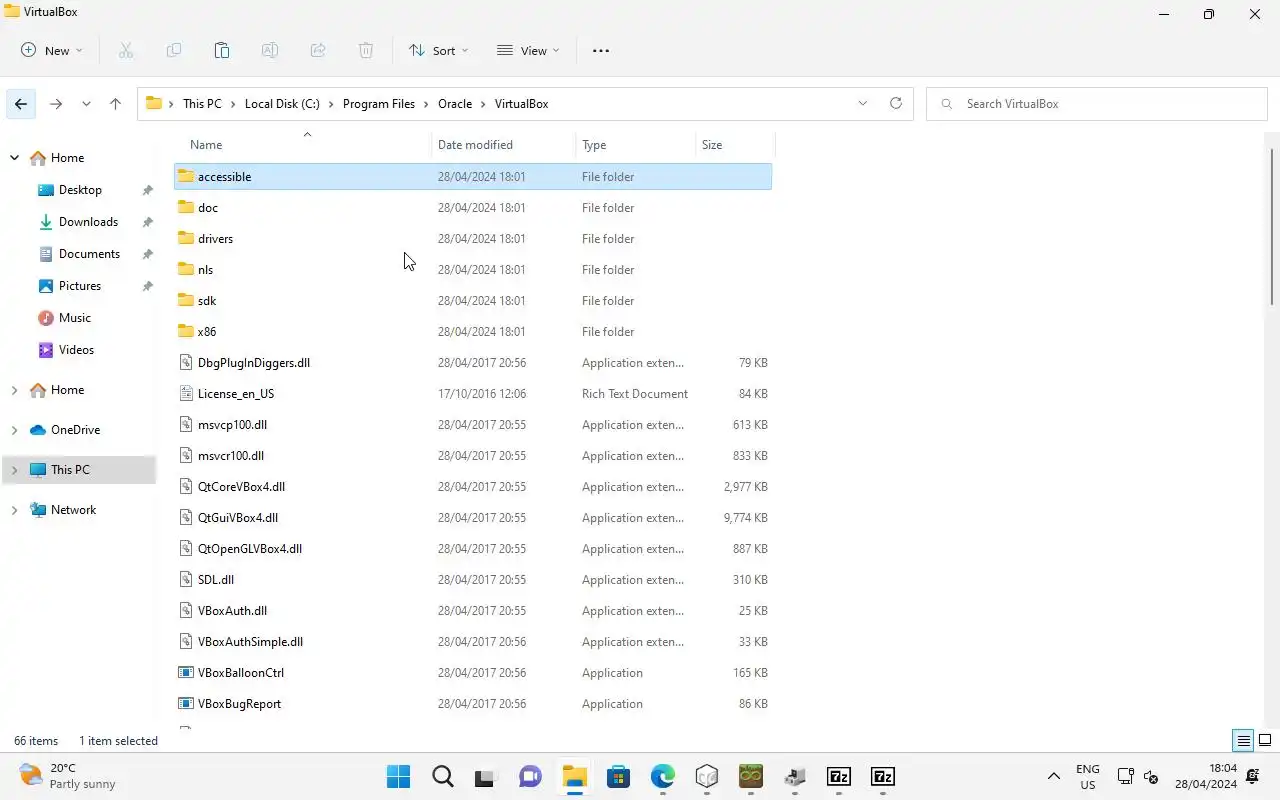Open Task View on taskbar
The width and height of the screenshot is (1280, 800).
486,776
